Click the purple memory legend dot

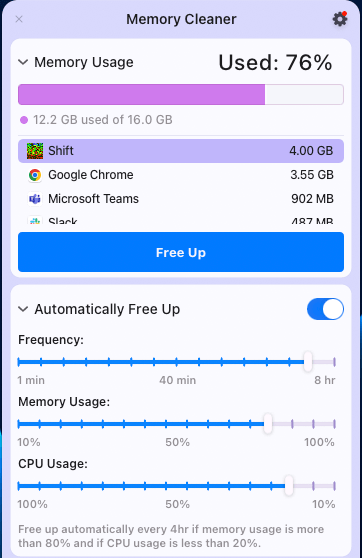click(24, 120)
